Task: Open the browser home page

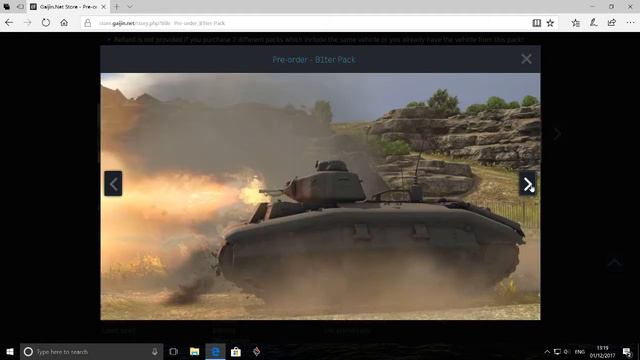Action: [x=64, y=23]
